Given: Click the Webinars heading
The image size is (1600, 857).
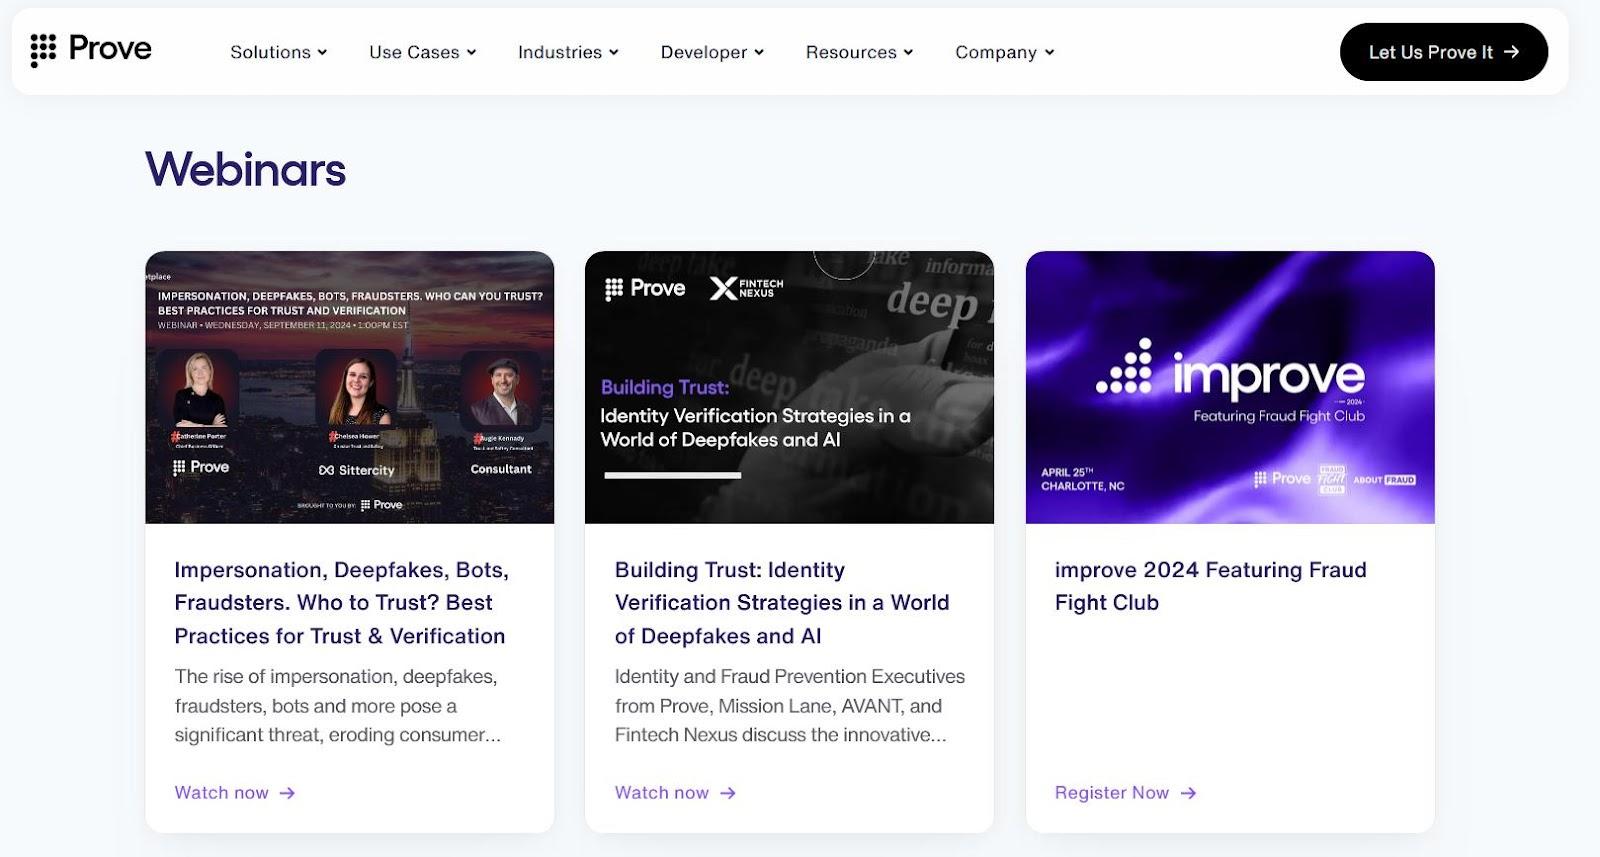Looking at the screenshot, I should click(x=246, y=169).
